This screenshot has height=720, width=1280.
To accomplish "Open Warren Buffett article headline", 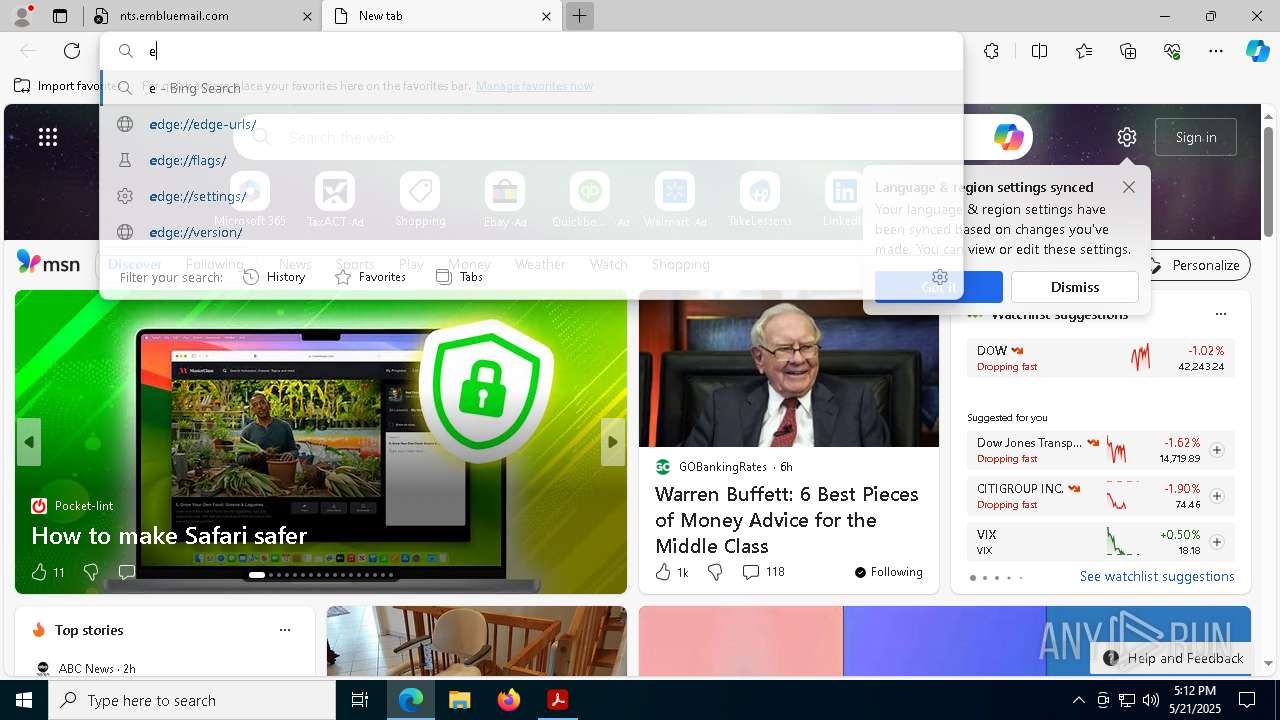I will (787, 520).
